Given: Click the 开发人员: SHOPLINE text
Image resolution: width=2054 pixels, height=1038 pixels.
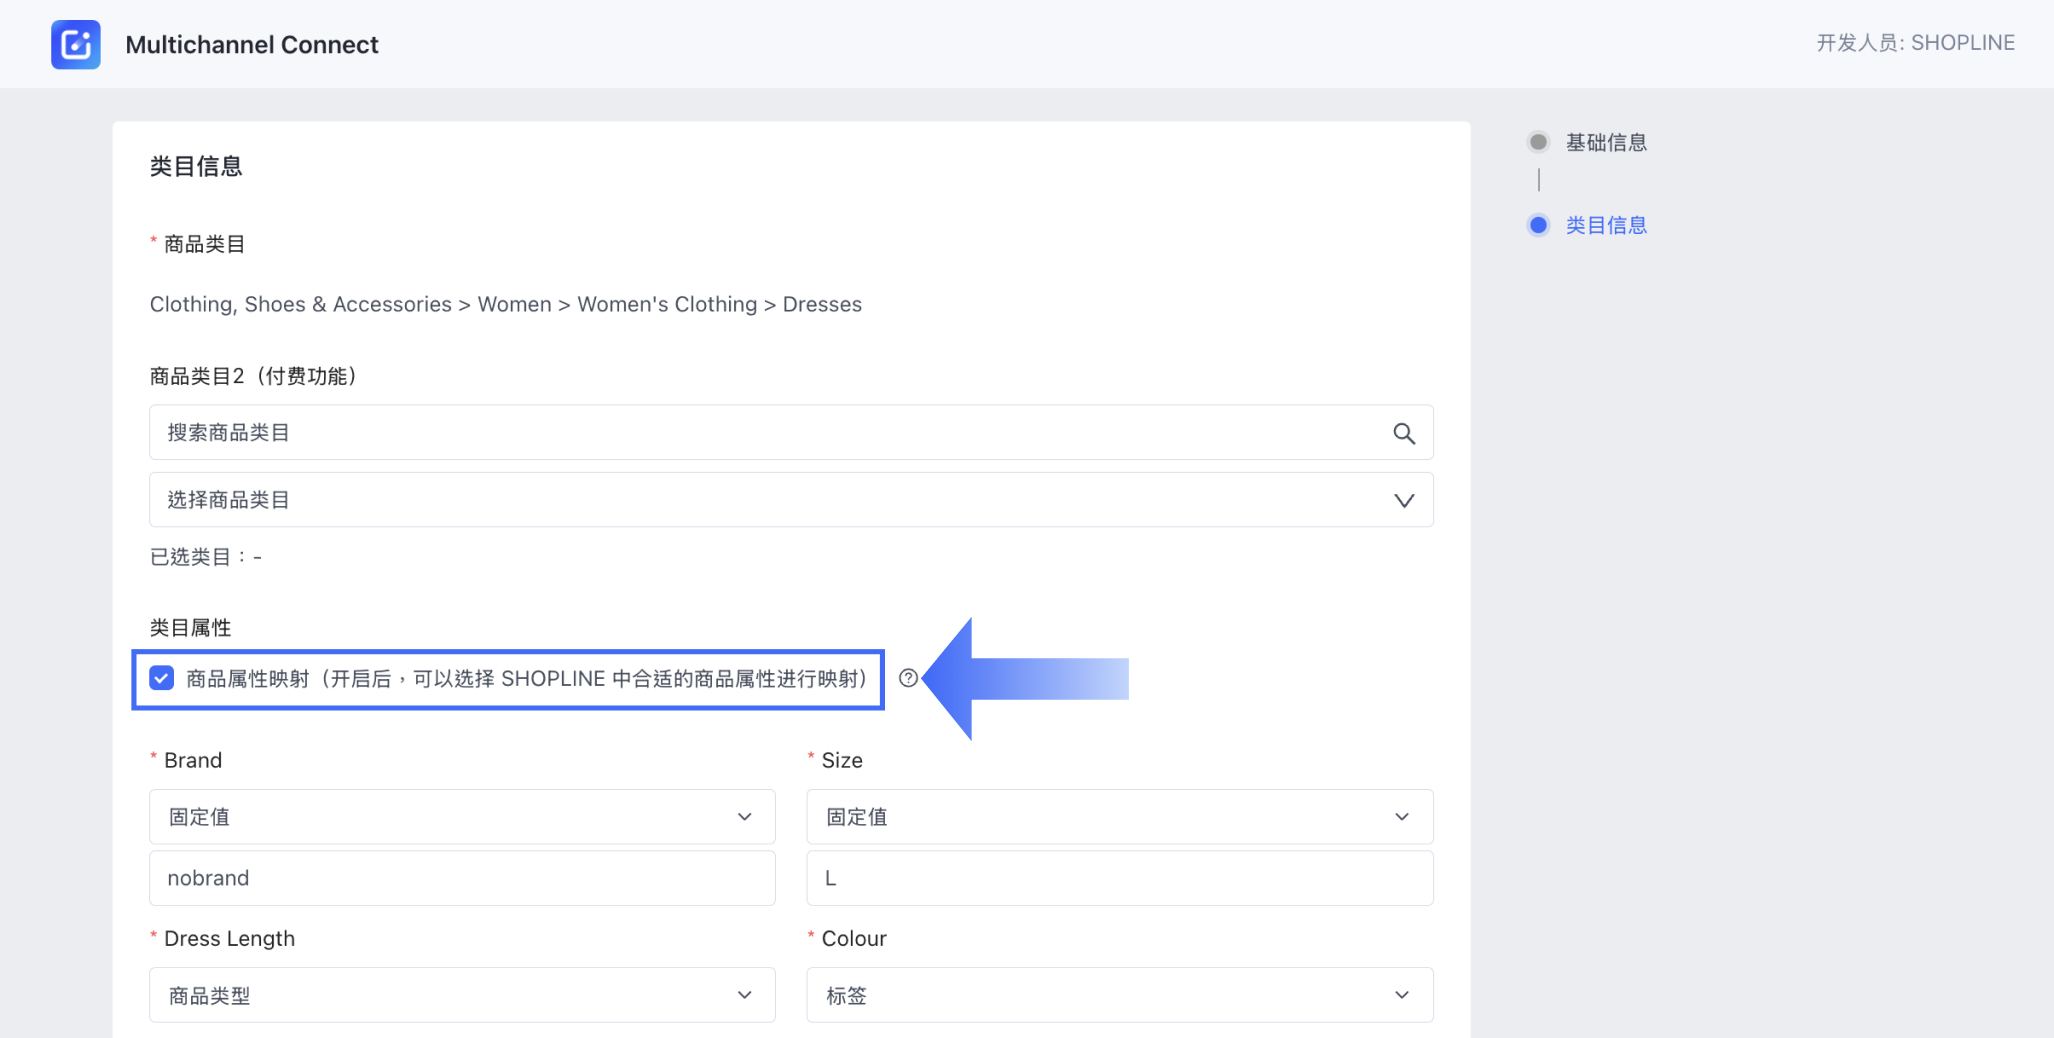Looking at the screenshot, I should 1915,43.
